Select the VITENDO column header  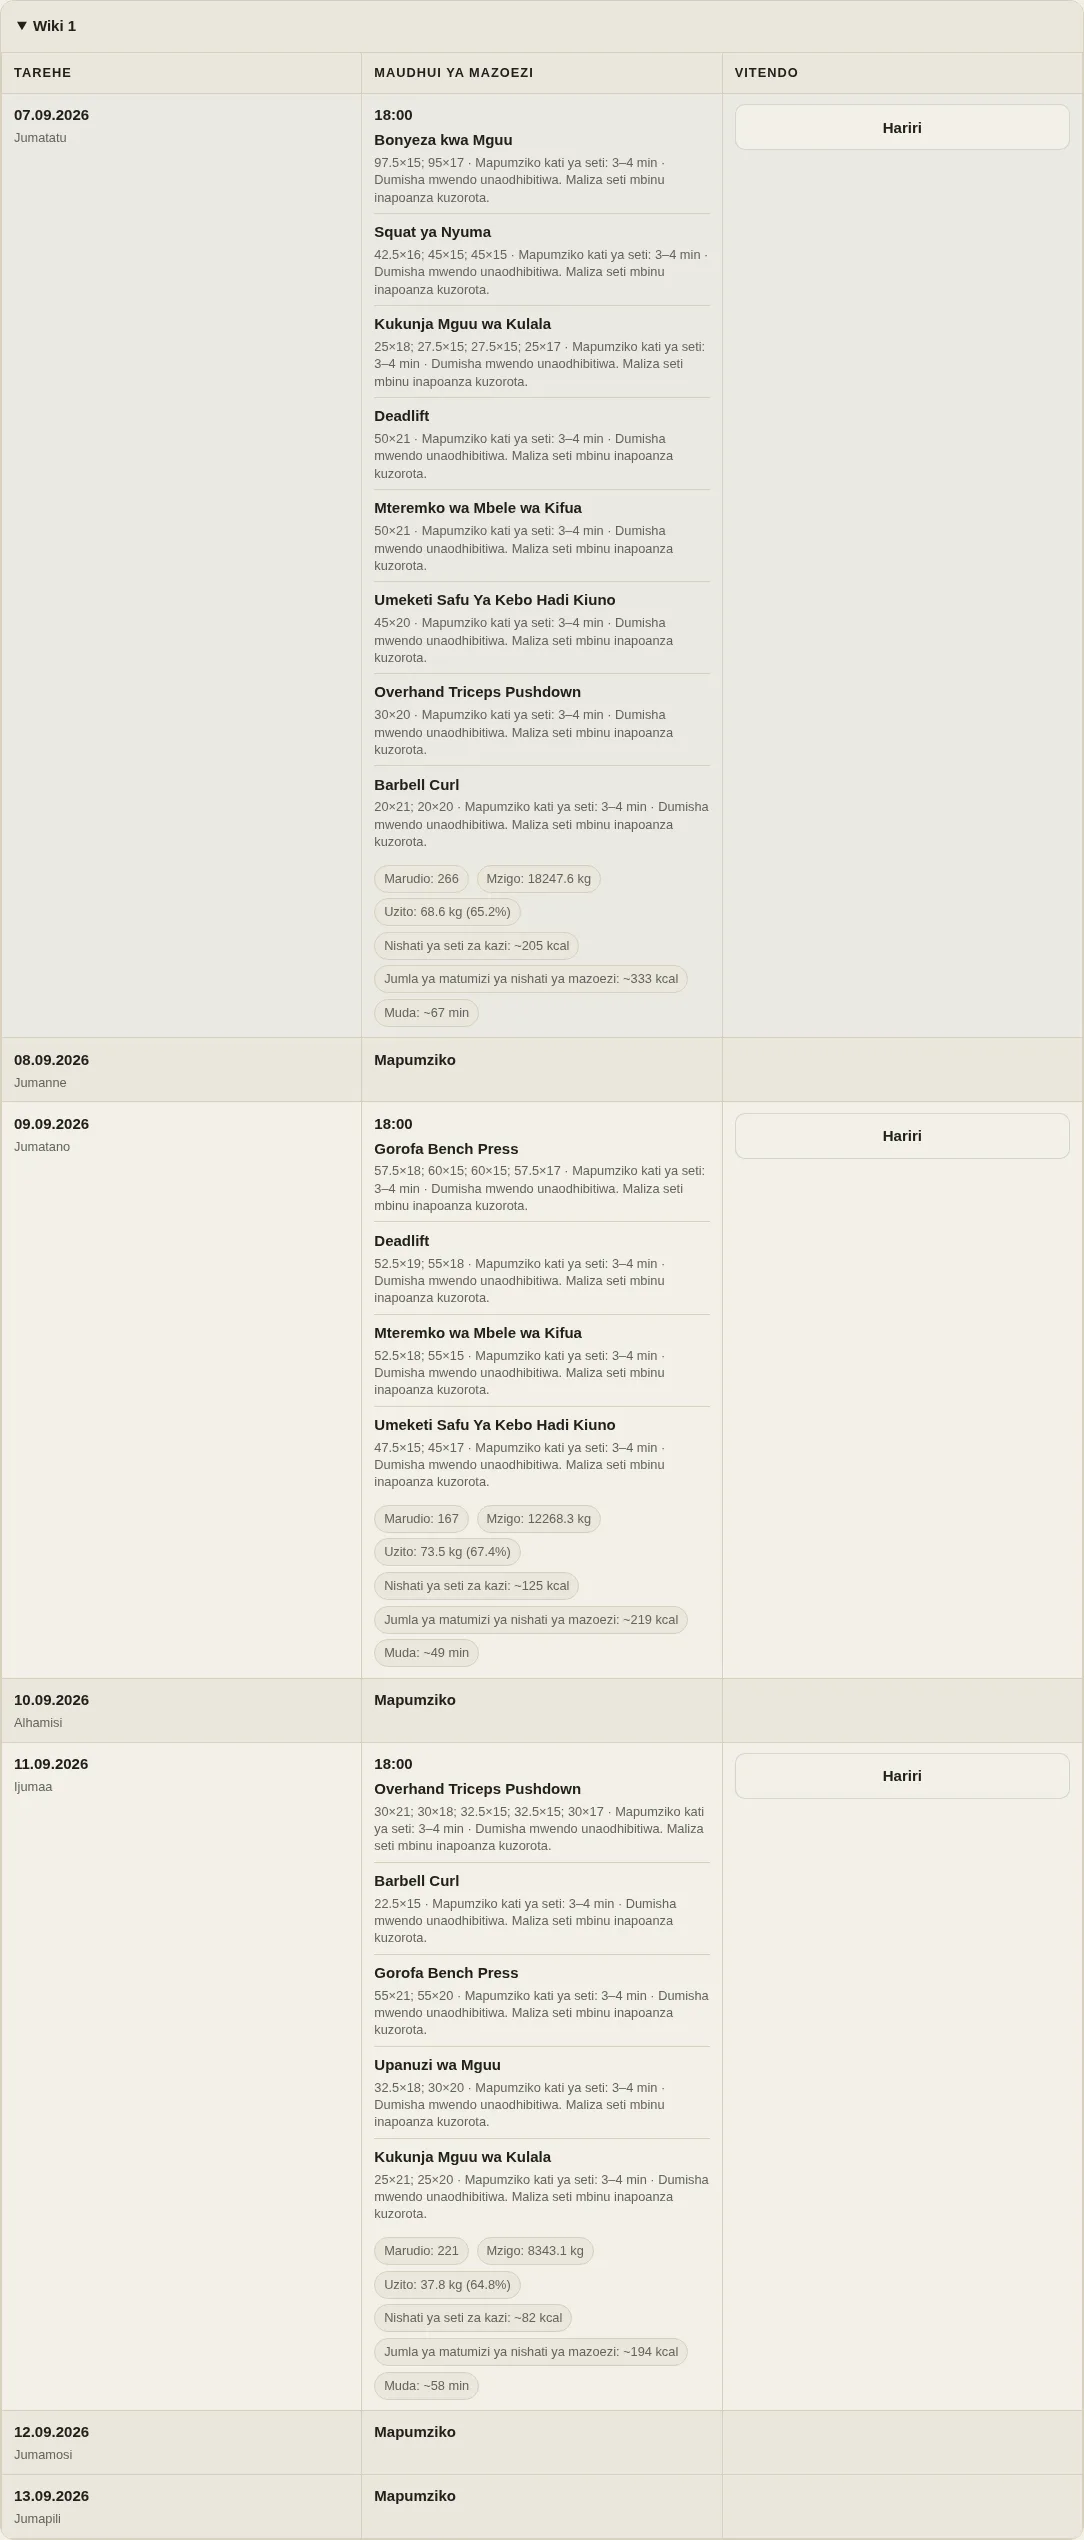902,73
